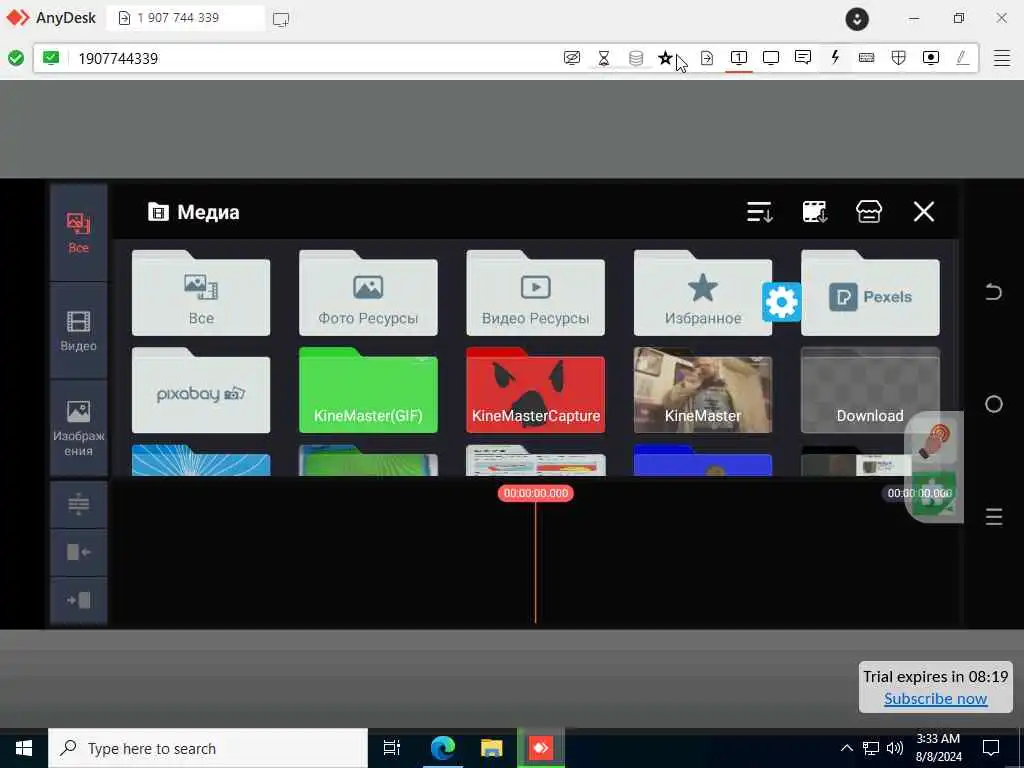Viewport: 1024px width, 768px height.
Task: Click the jump to end timeline icon
Action: point(78,600)
